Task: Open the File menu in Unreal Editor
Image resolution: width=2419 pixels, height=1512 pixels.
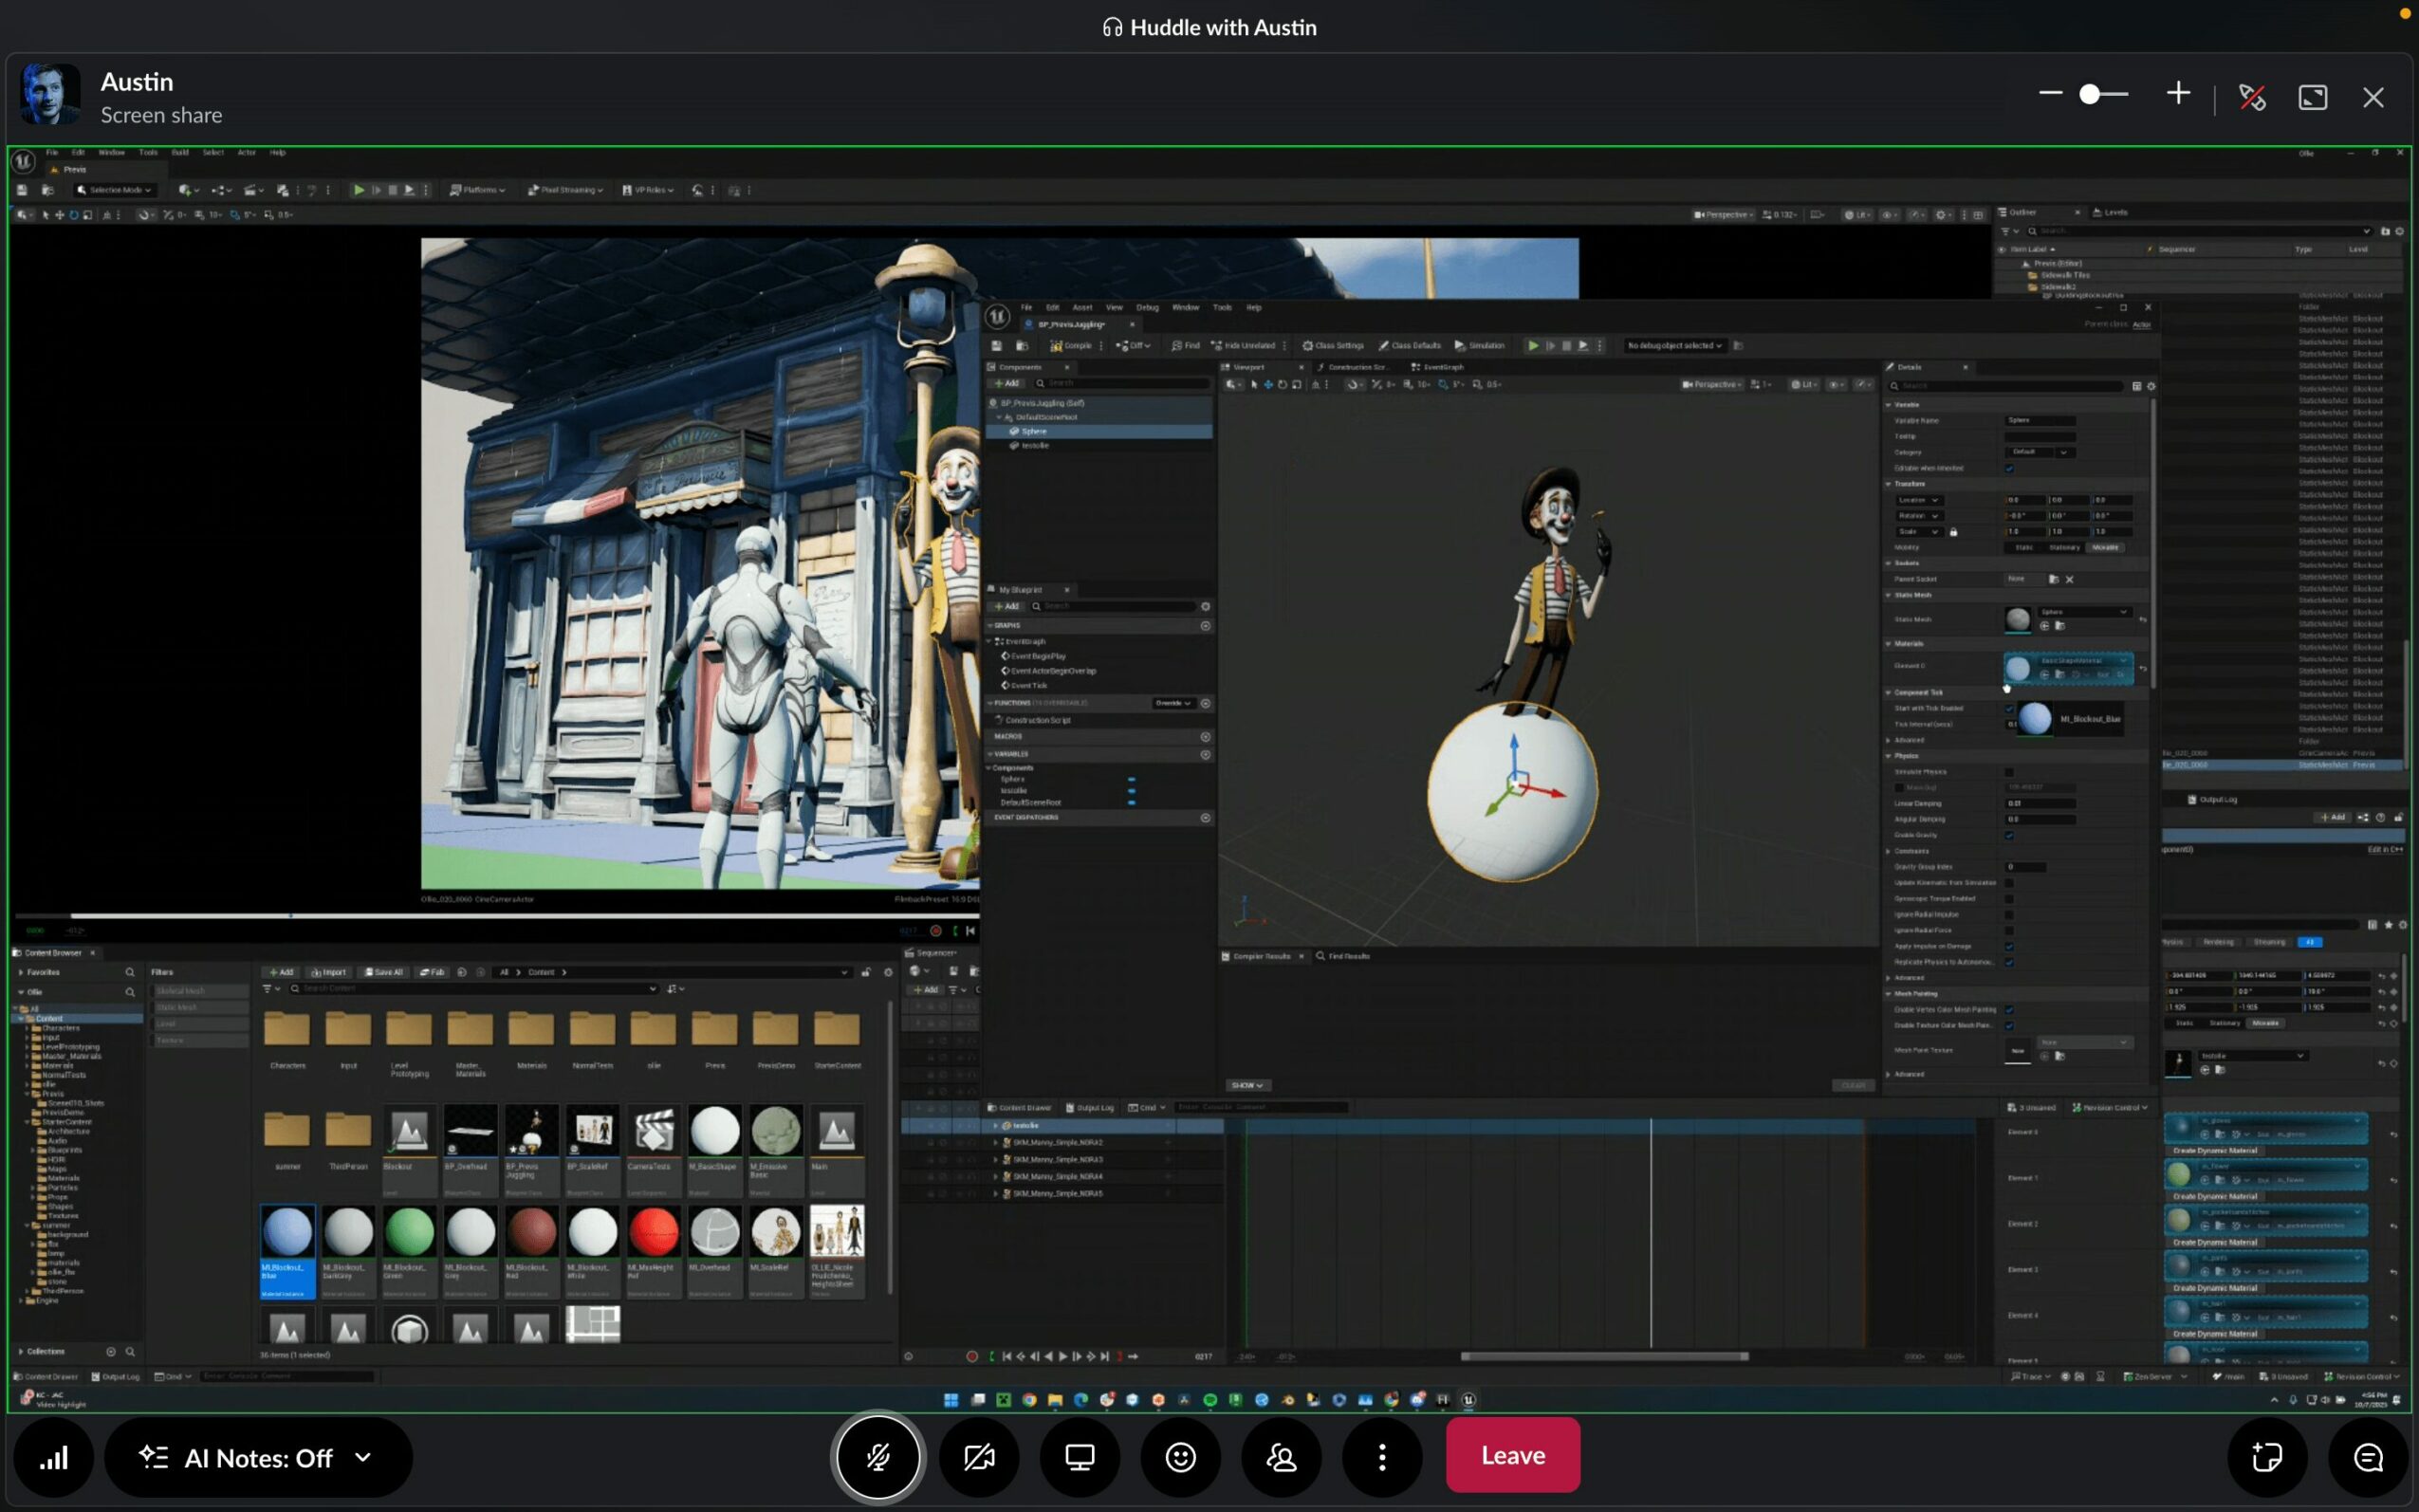Action: 52,153
